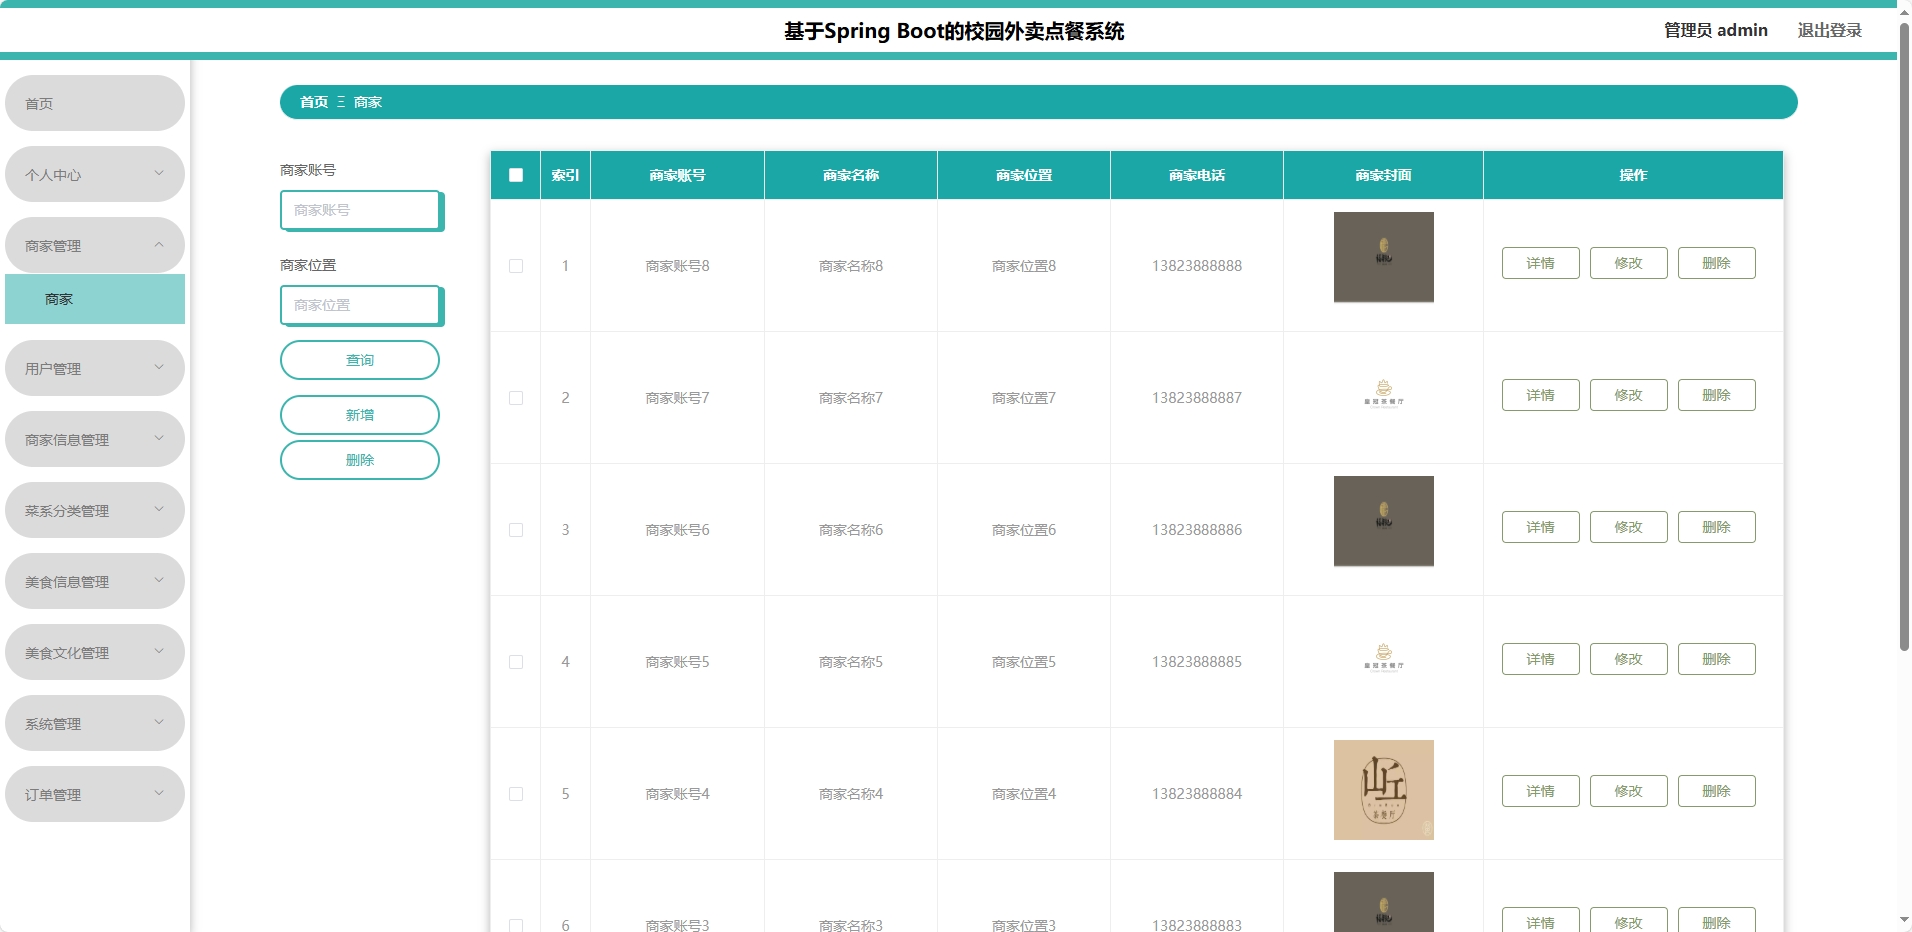The width and height of the screenshot is (1912, 932).
Task: Click phone number 13823888887
Action: tap(1197, 398)
